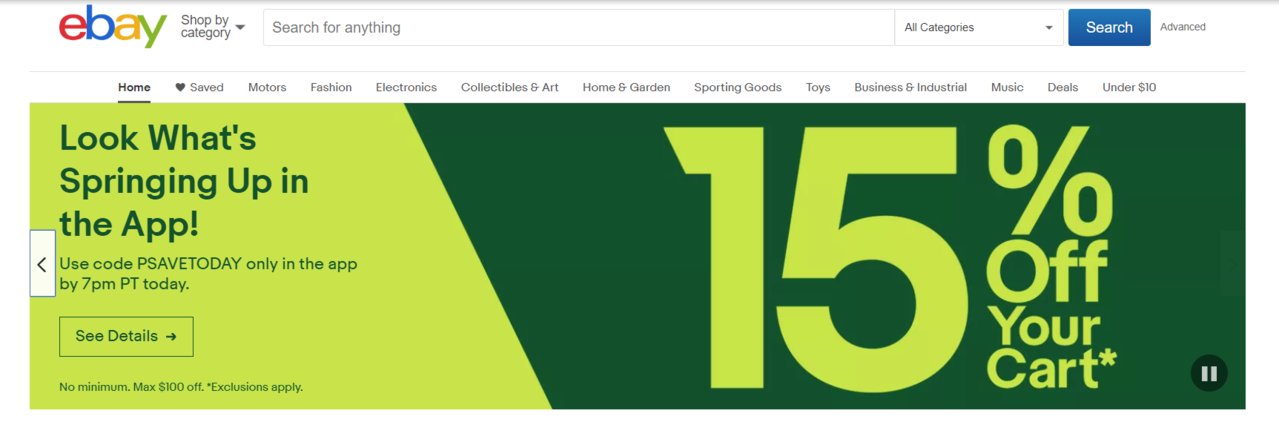Go to next banner slide
1279x422 pixels.
point(1232,264)
